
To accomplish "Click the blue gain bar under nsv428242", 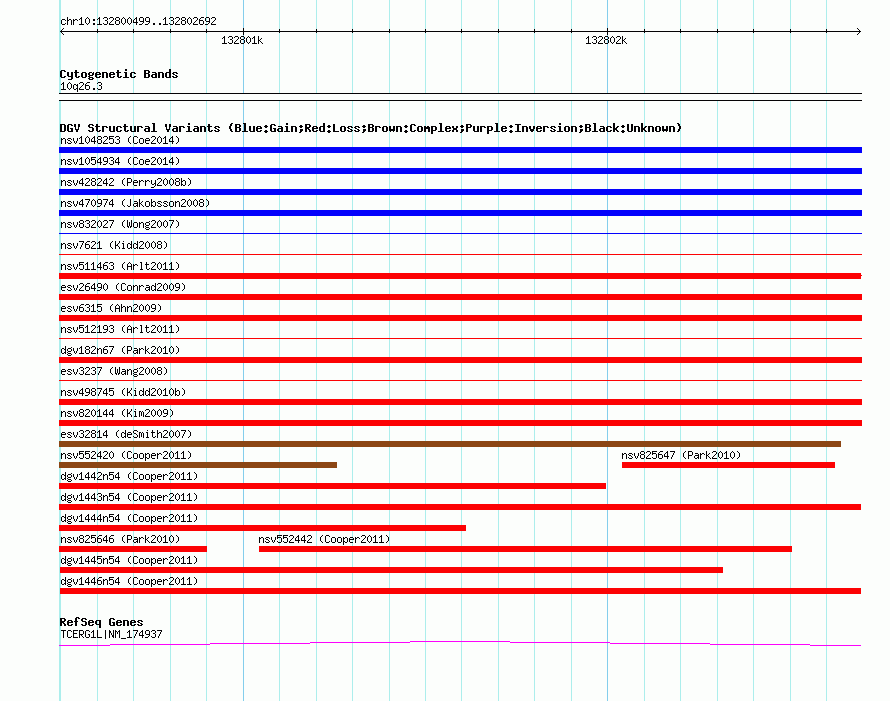I will coord(460,192).
